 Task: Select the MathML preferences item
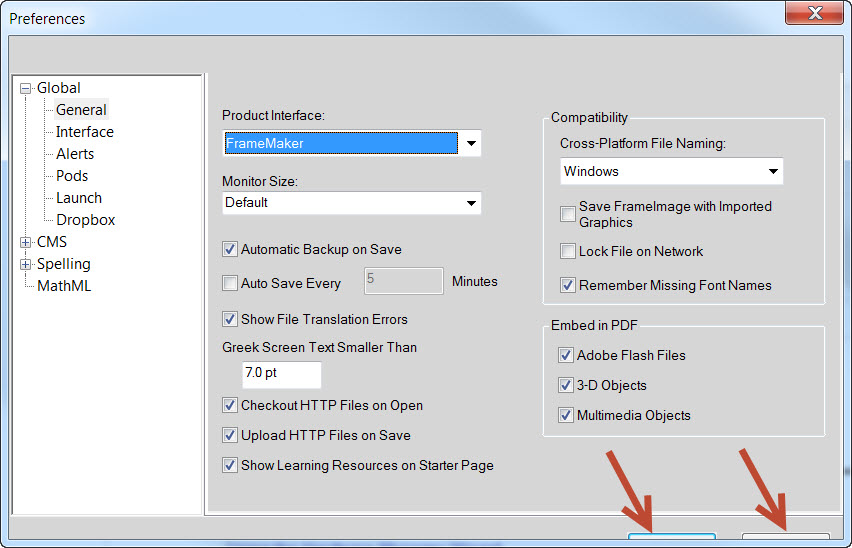(64, 286)
